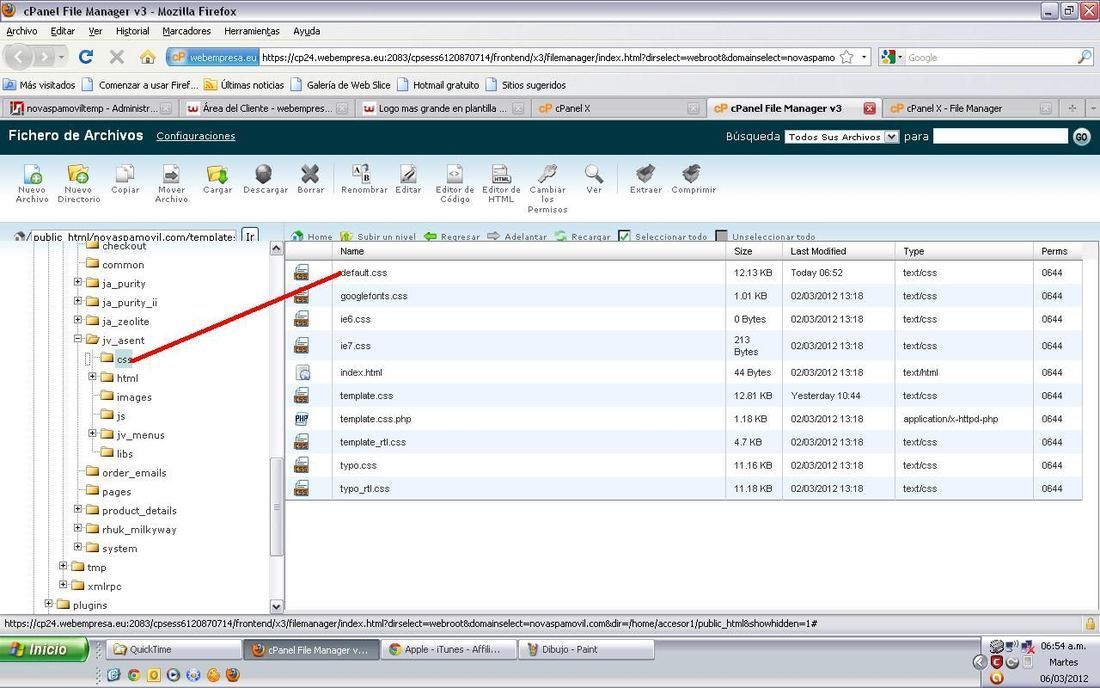
Task: Open the QuickTime taskbar item
Action: pos(174,649)
